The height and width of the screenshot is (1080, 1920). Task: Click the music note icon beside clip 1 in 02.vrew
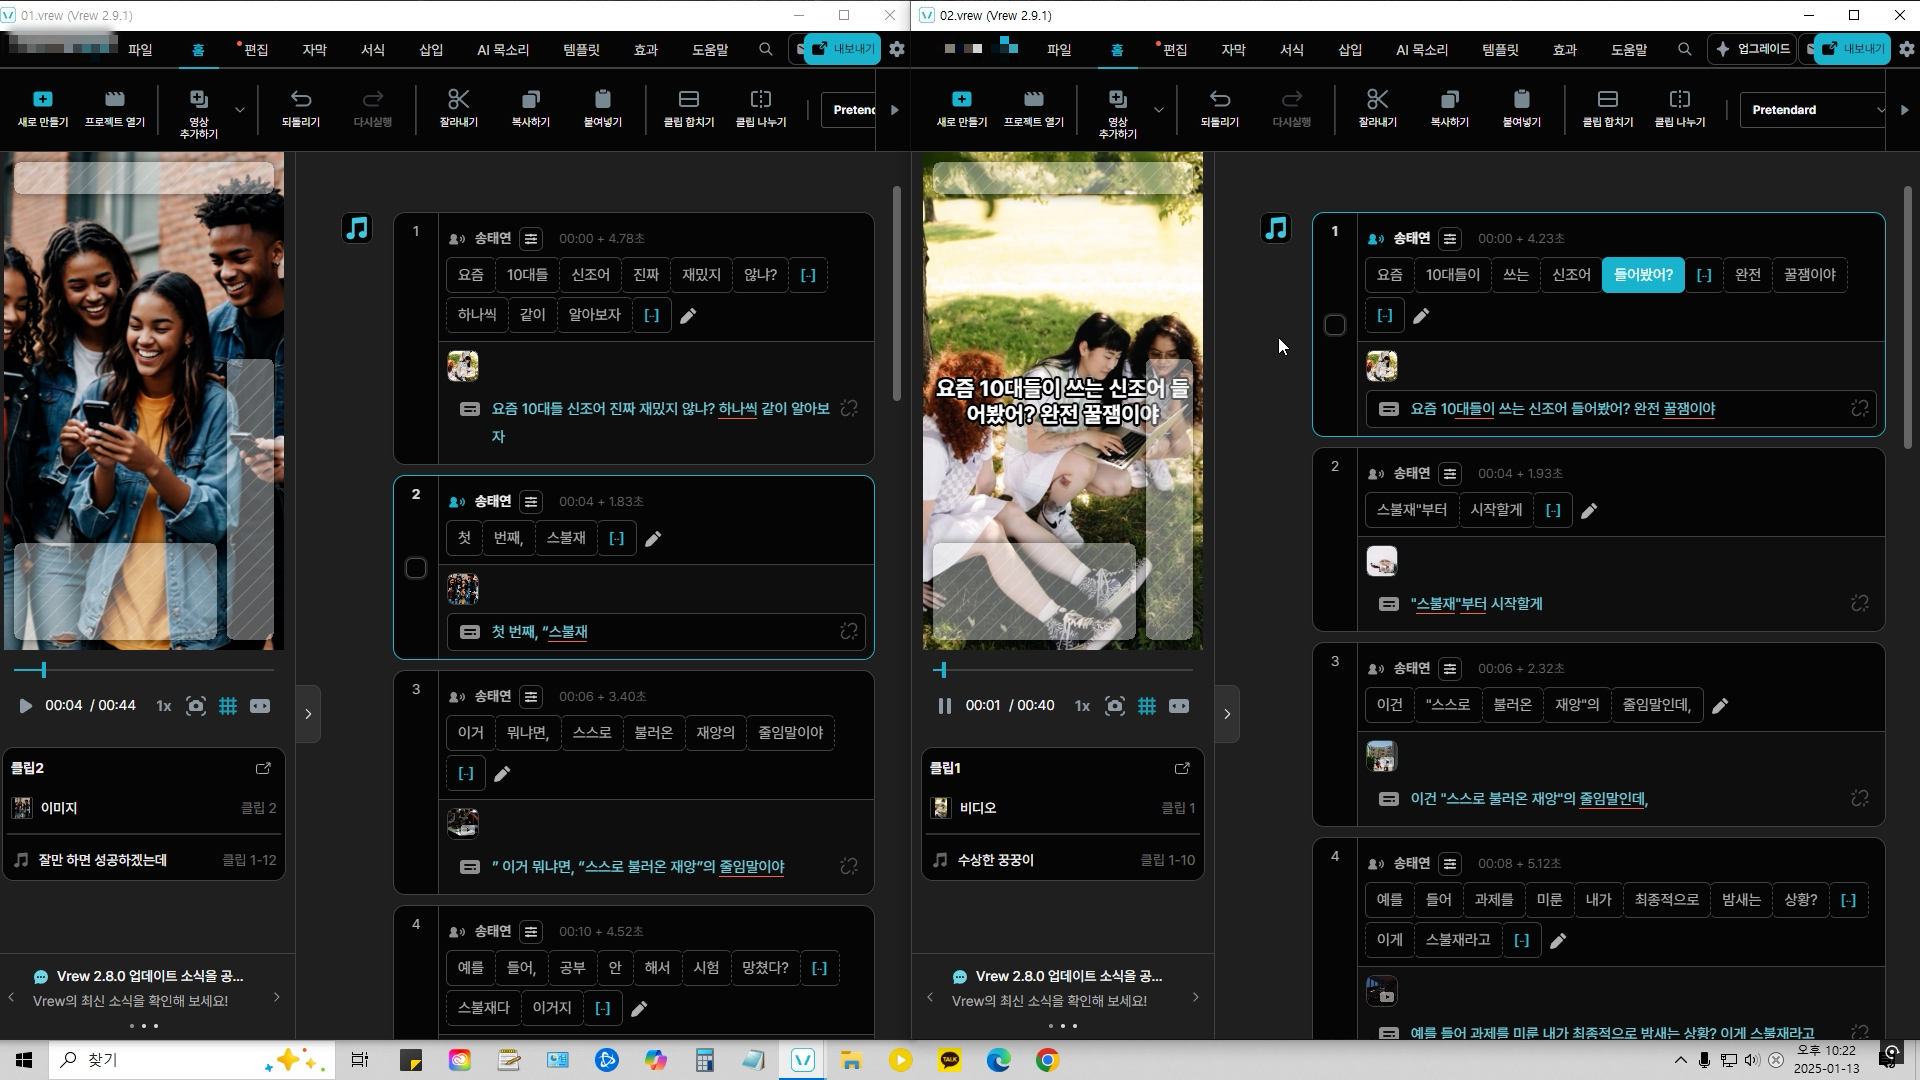coord(1275,229)
